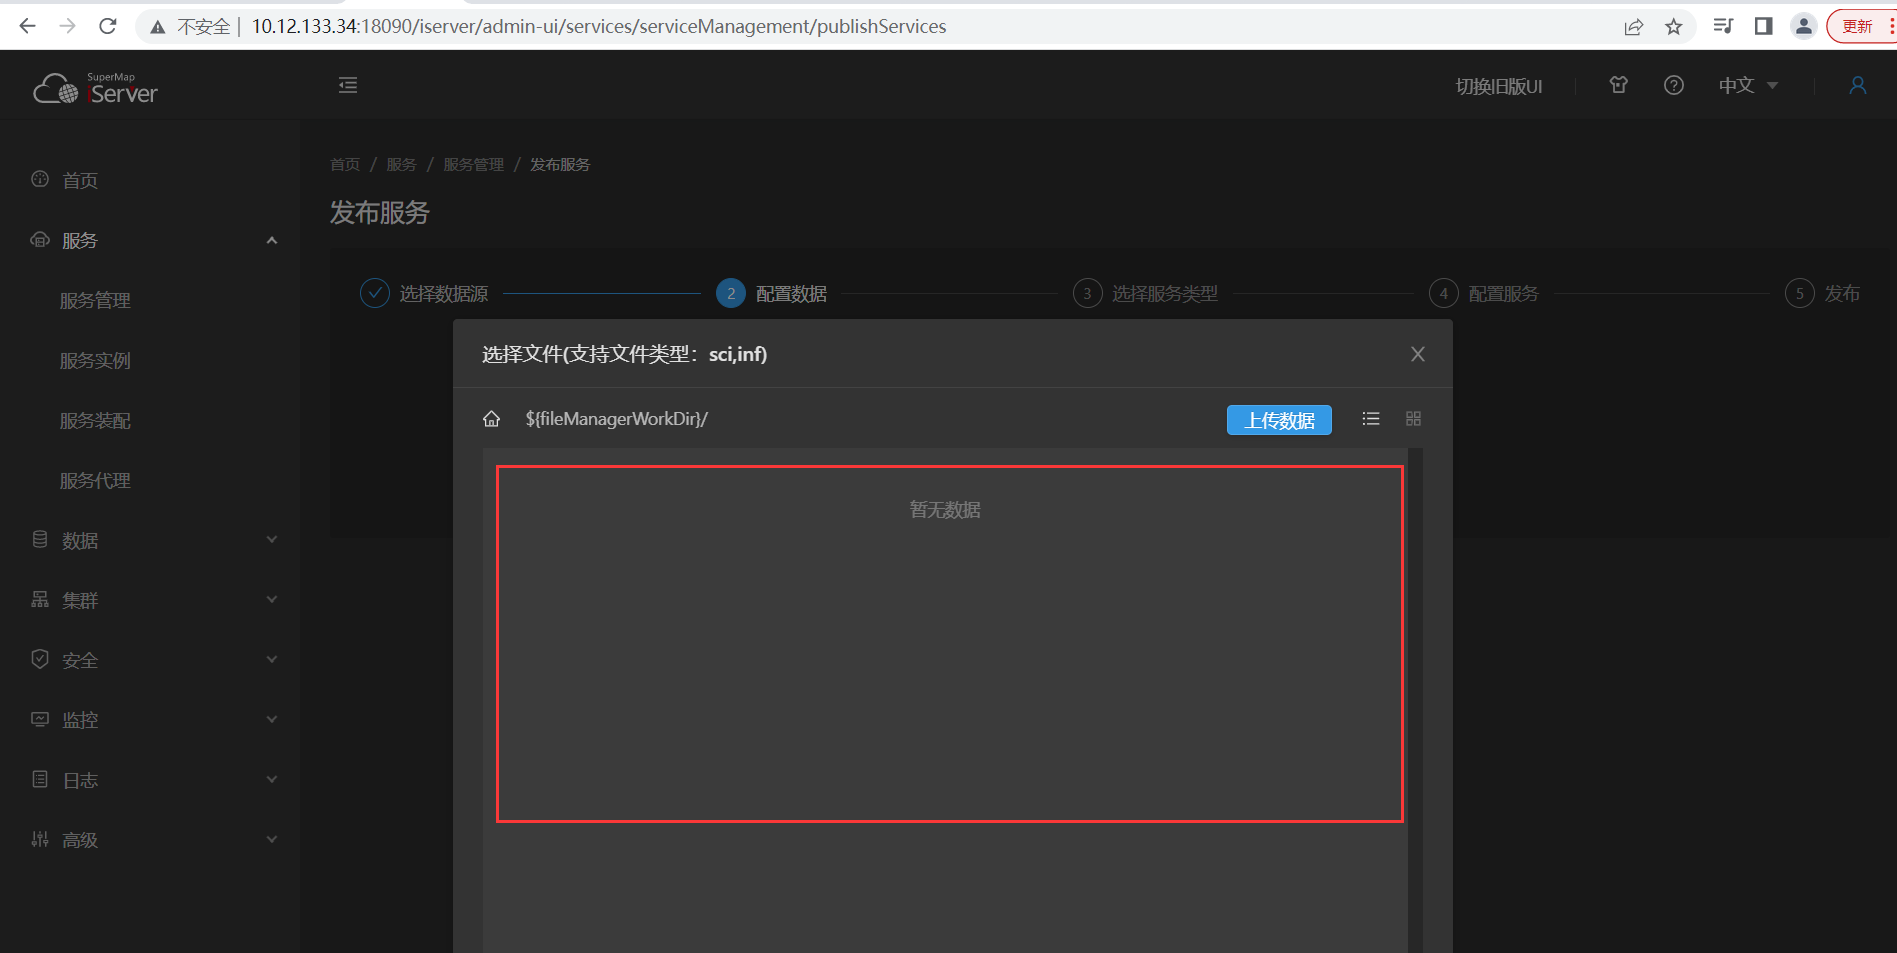Click the 上传数据 upload button
The width and height of the screenshot is (1897, 953).
click(1278, 421)
